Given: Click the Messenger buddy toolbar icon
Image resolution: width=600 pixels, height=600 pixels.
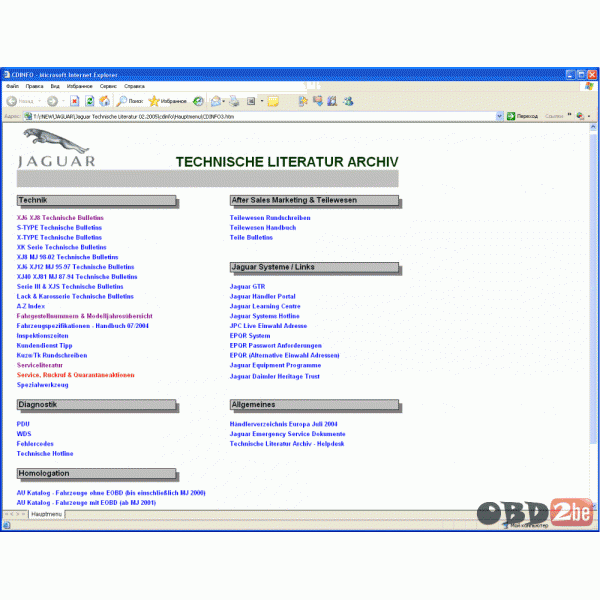Looking at the screenshot, I should tap(348, 101).
